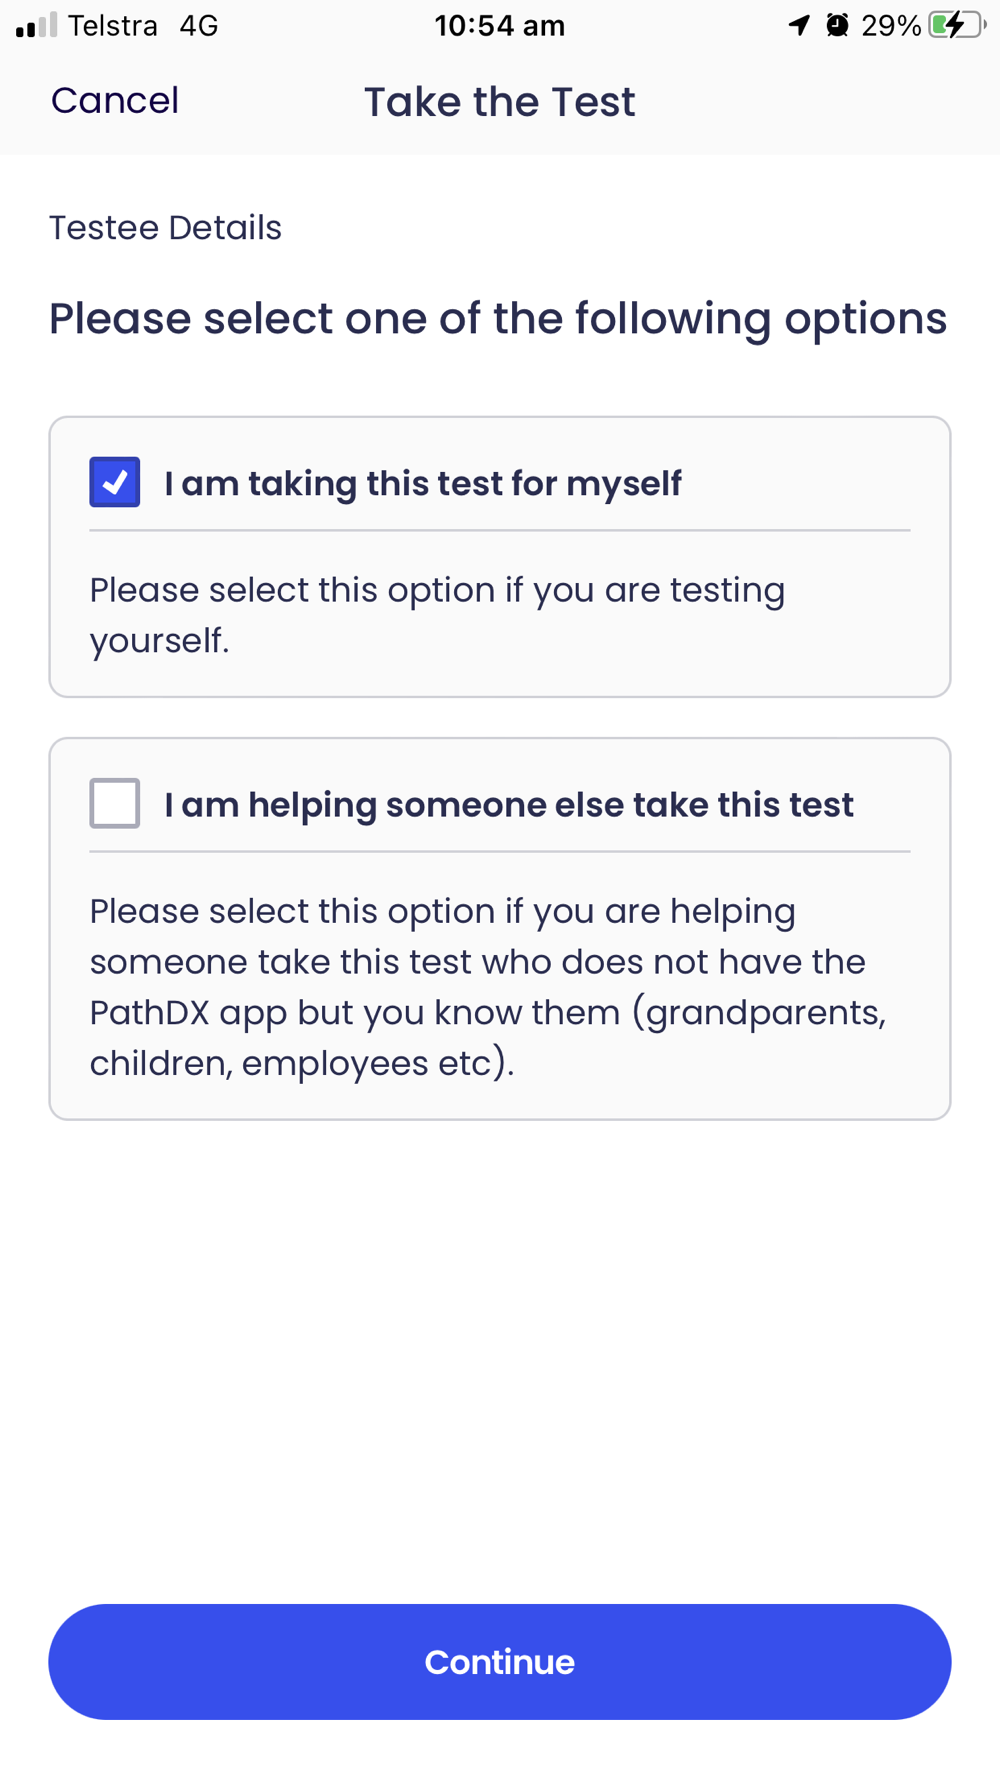Tap the 'Please select one of the following options' heading
This screenshot has height=1778, width=1000.
498,320
